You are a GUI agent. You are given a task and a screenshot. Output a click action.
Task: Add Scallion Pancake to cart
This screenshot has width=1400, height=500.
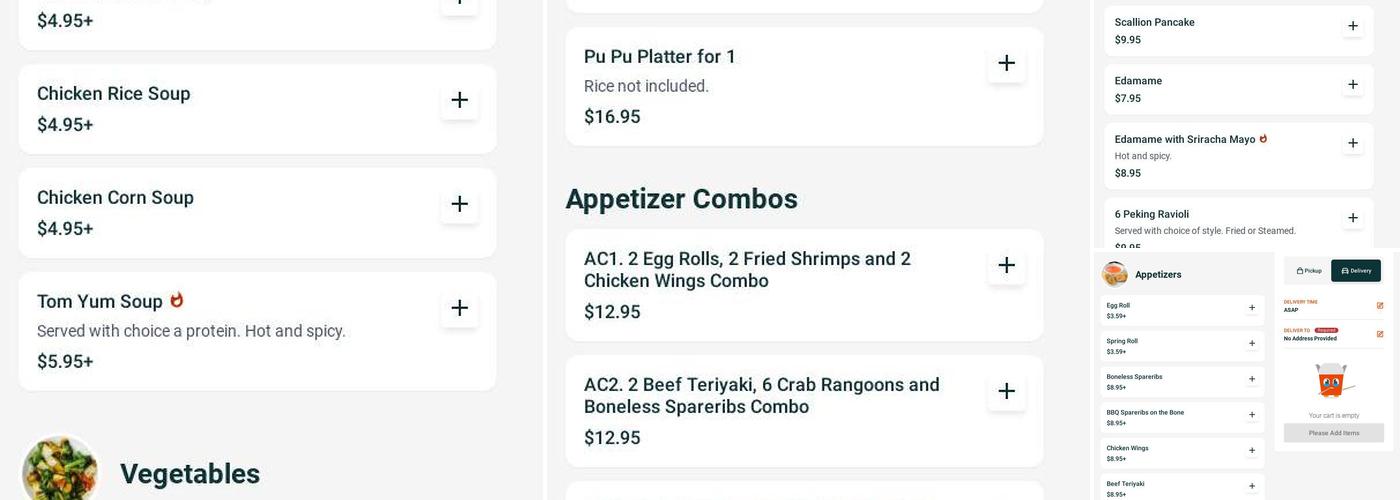pos(1352,26)
